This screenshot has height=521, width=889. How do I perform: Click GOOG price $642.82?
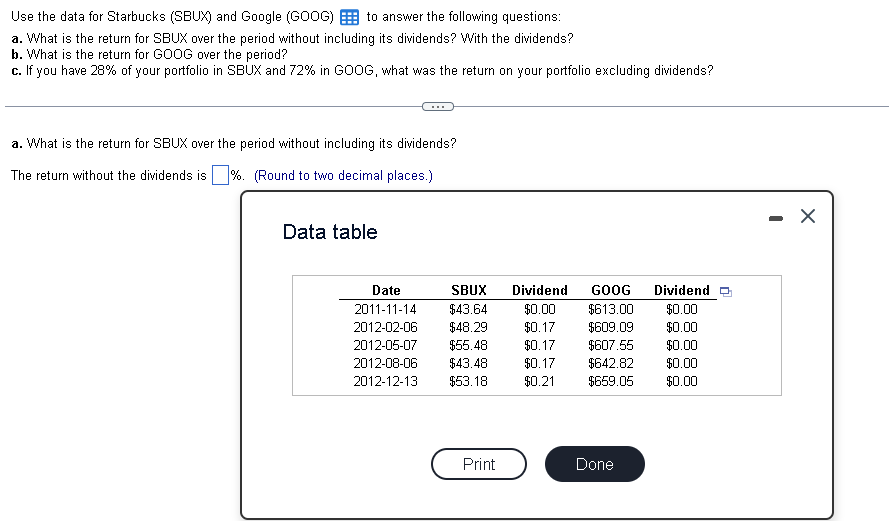pyautogui.click(x=611, y=363)
